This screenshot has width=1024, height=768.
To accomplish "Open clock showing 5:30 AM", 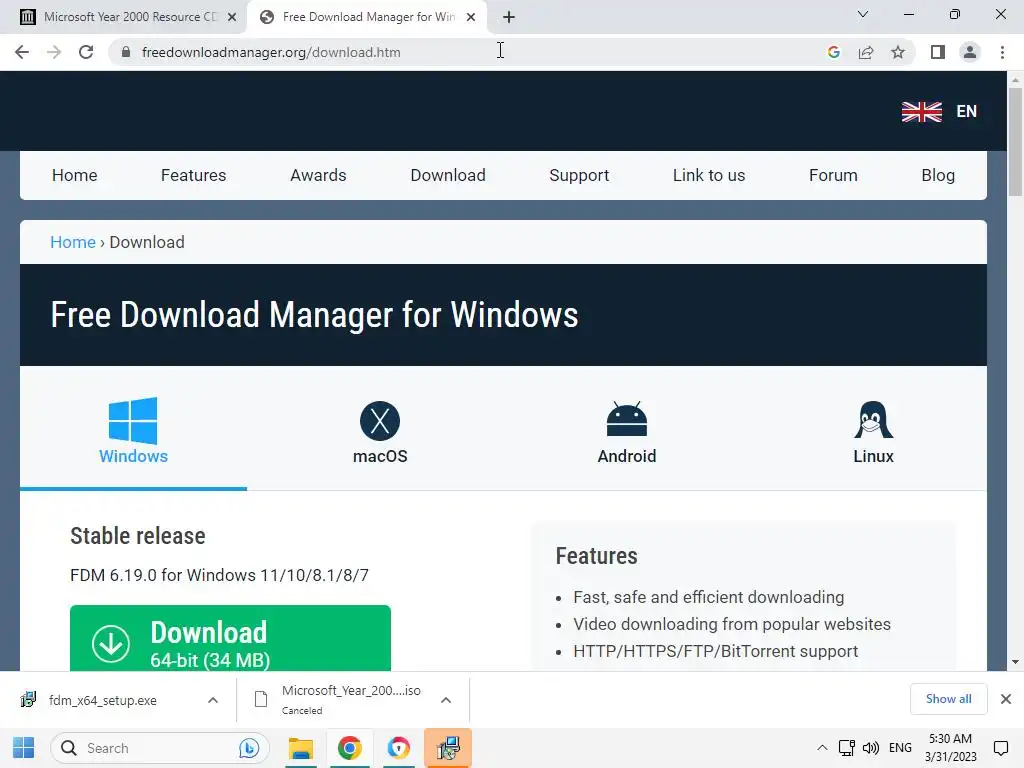I will tap(950, 748).
